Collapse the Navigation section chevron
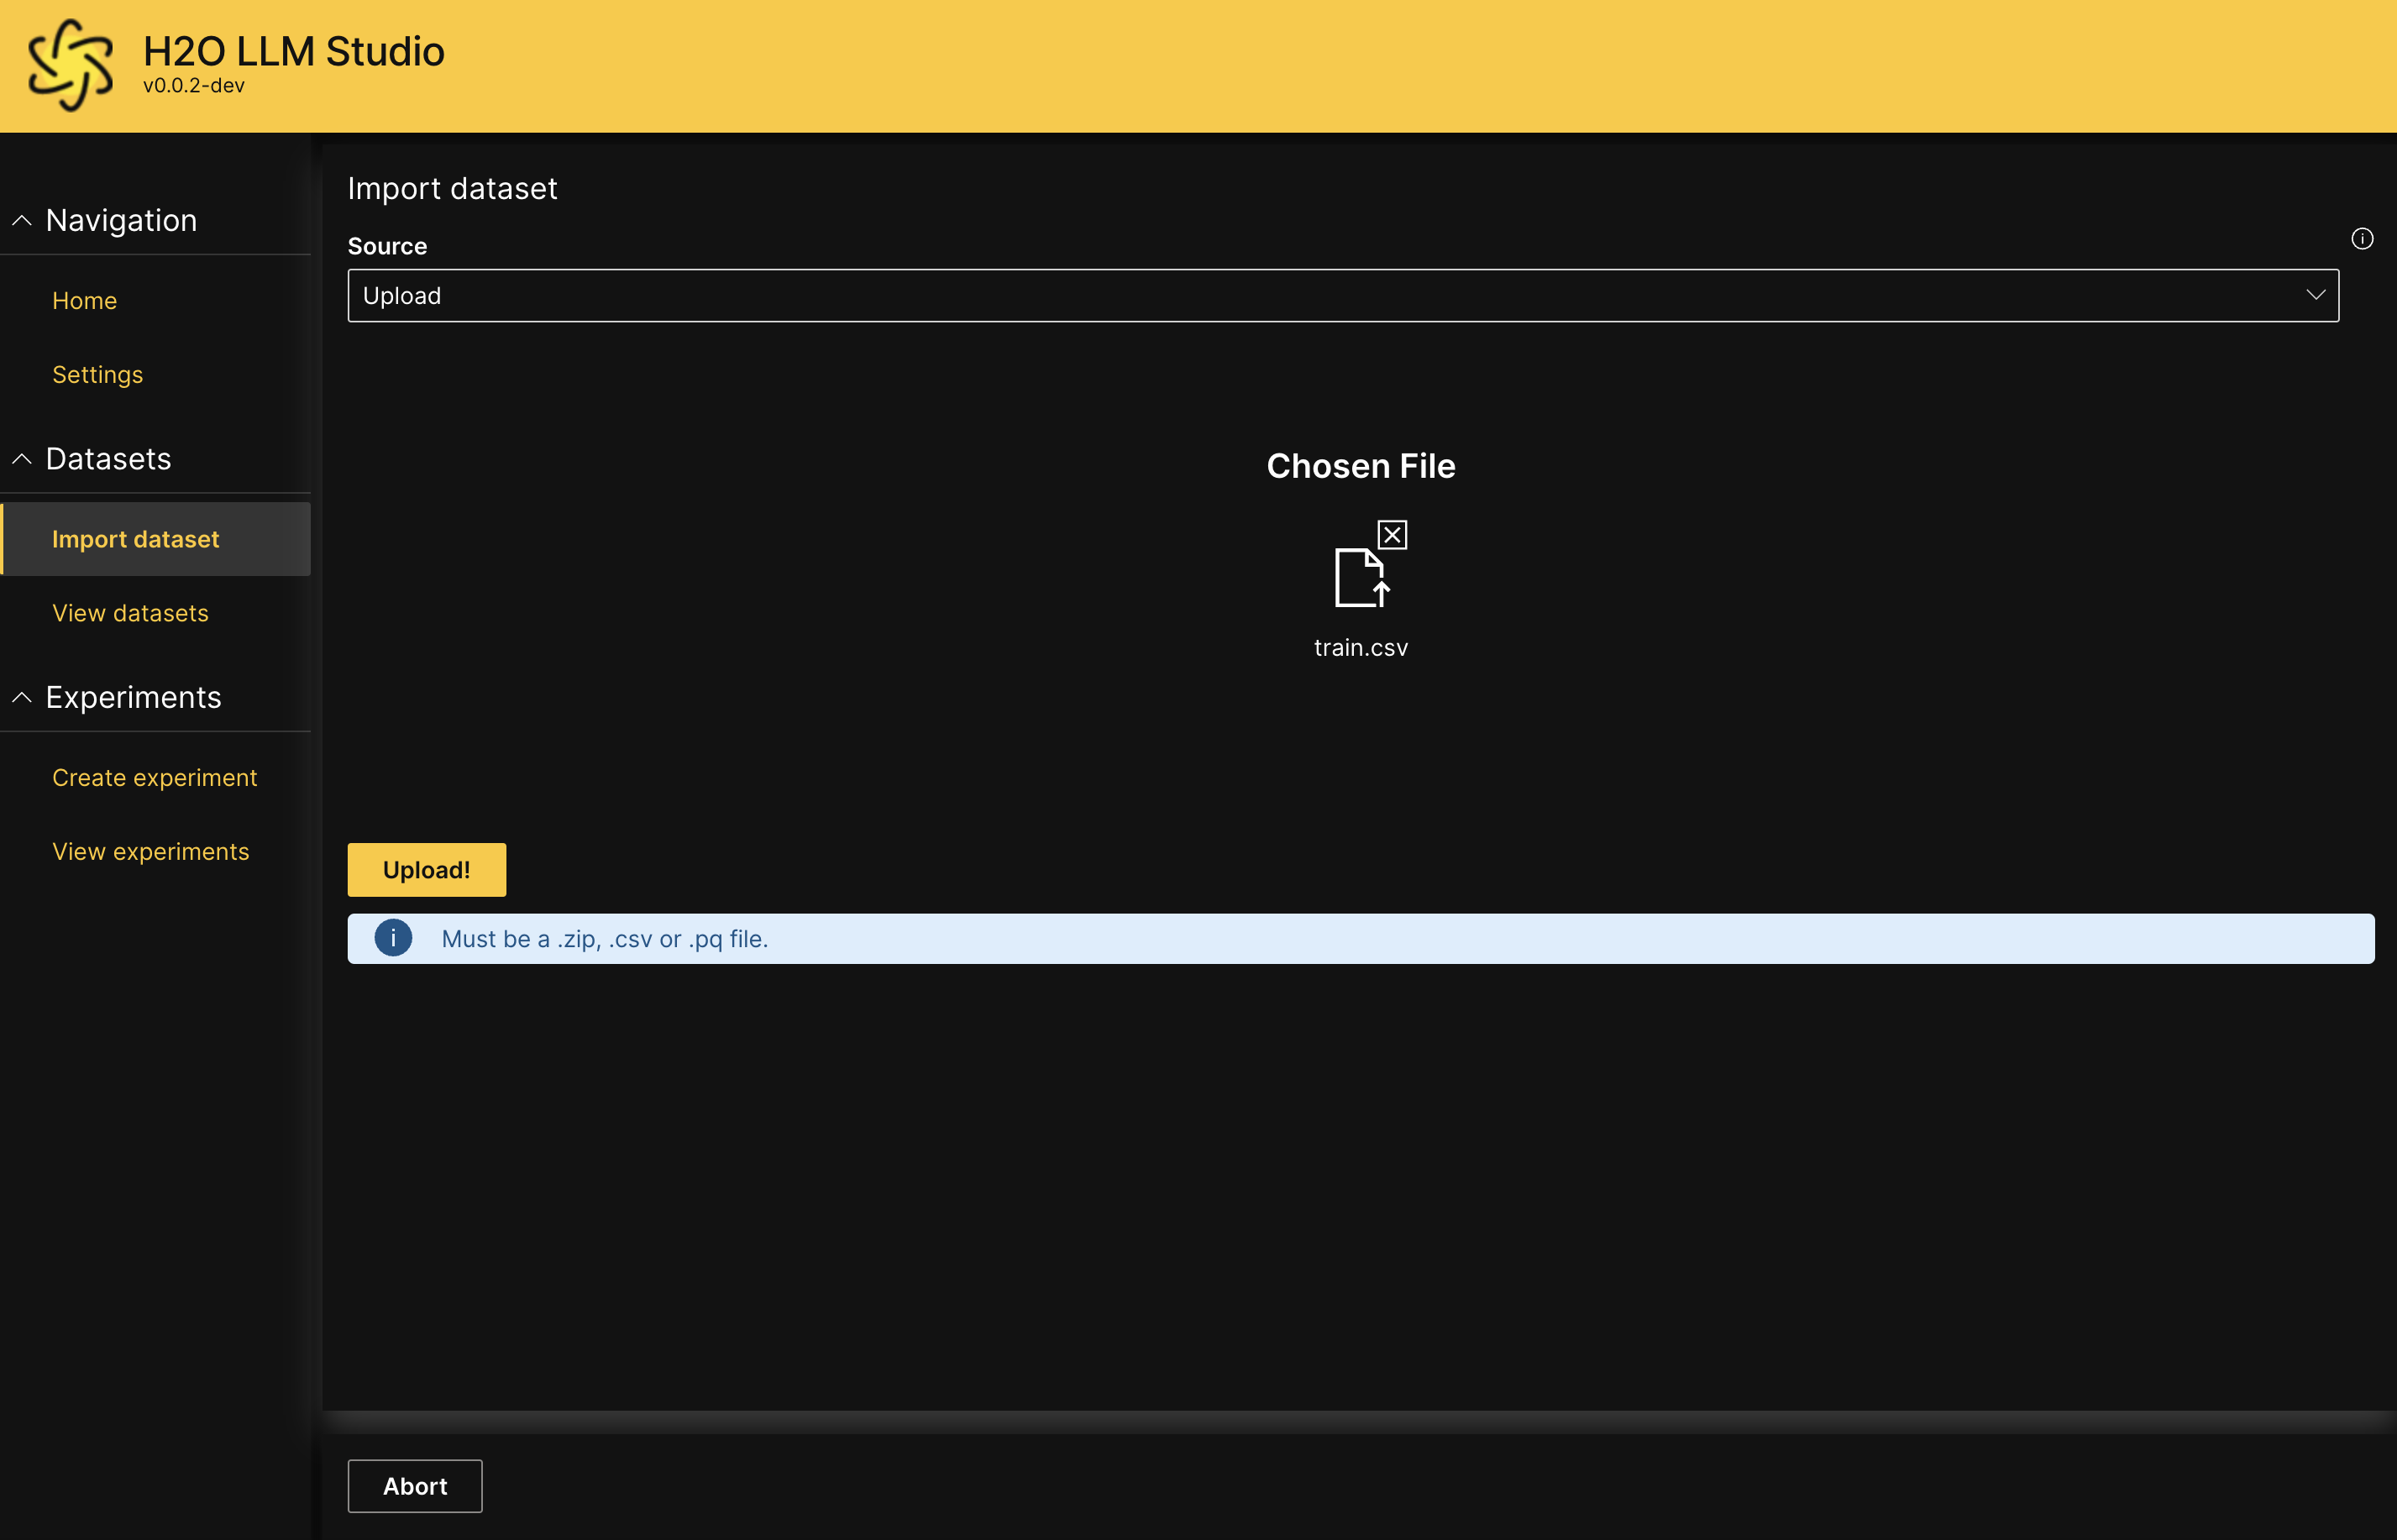The image size is (2397, 1540). tap(22, 220)
